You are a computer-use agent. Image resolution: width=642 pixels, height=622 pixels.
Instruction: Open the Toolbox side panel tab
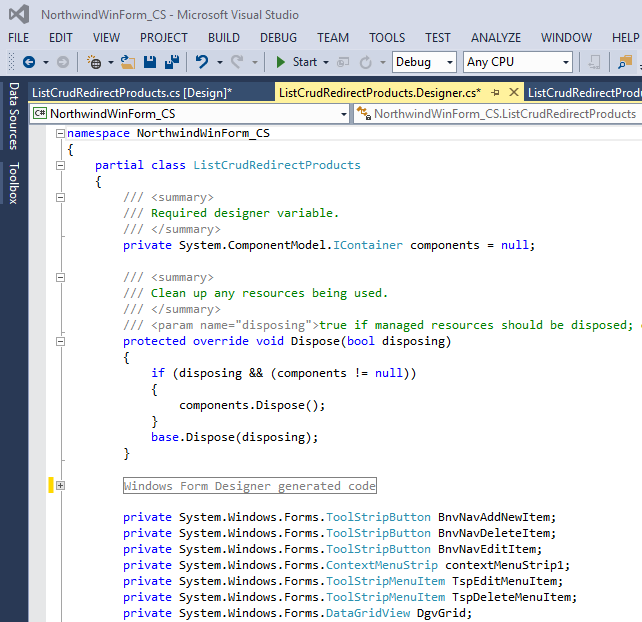tap(14, 183)
